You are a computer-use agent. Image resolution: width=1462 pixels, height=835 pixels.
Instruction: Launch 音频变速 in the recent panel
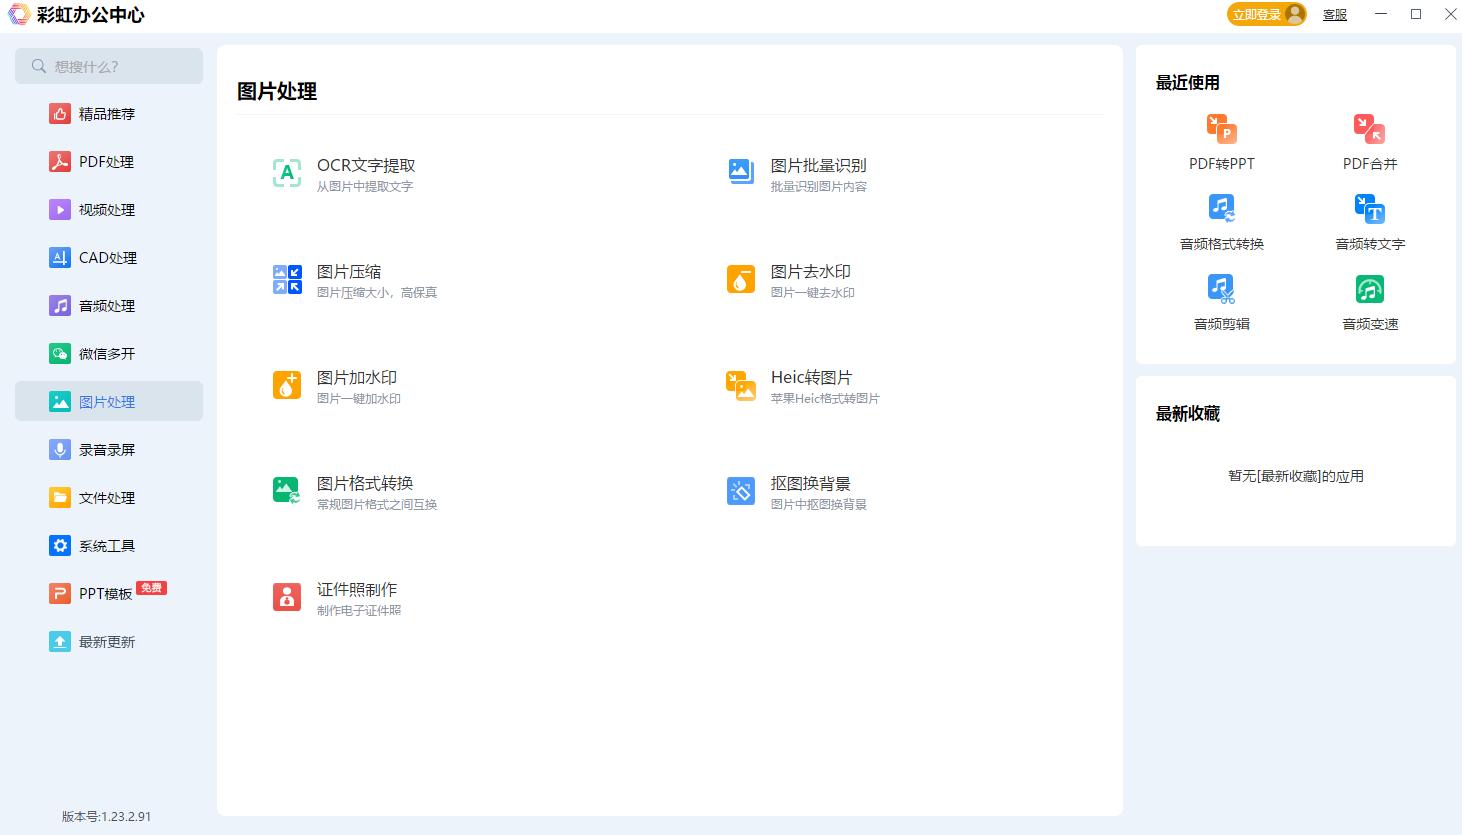(1369, 301)
